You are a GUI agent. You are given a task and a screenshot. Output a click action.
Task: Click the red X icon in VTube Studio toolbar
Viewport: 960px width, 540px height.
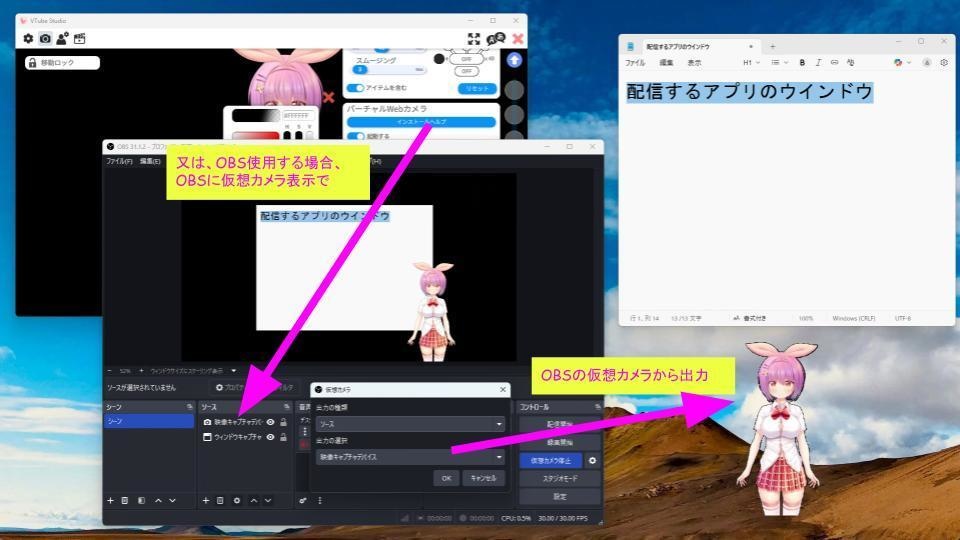[x=517, y=39]
